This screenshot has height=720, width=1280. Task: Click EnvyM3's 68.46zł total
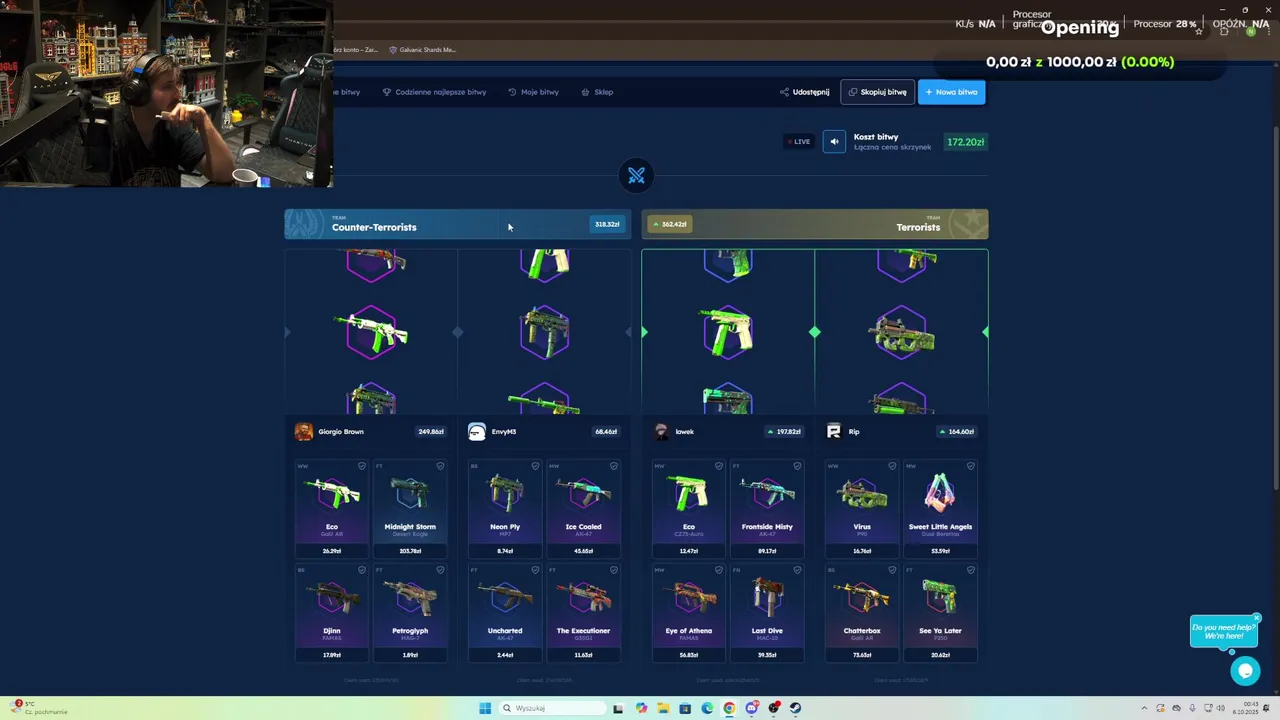(606, 432)
